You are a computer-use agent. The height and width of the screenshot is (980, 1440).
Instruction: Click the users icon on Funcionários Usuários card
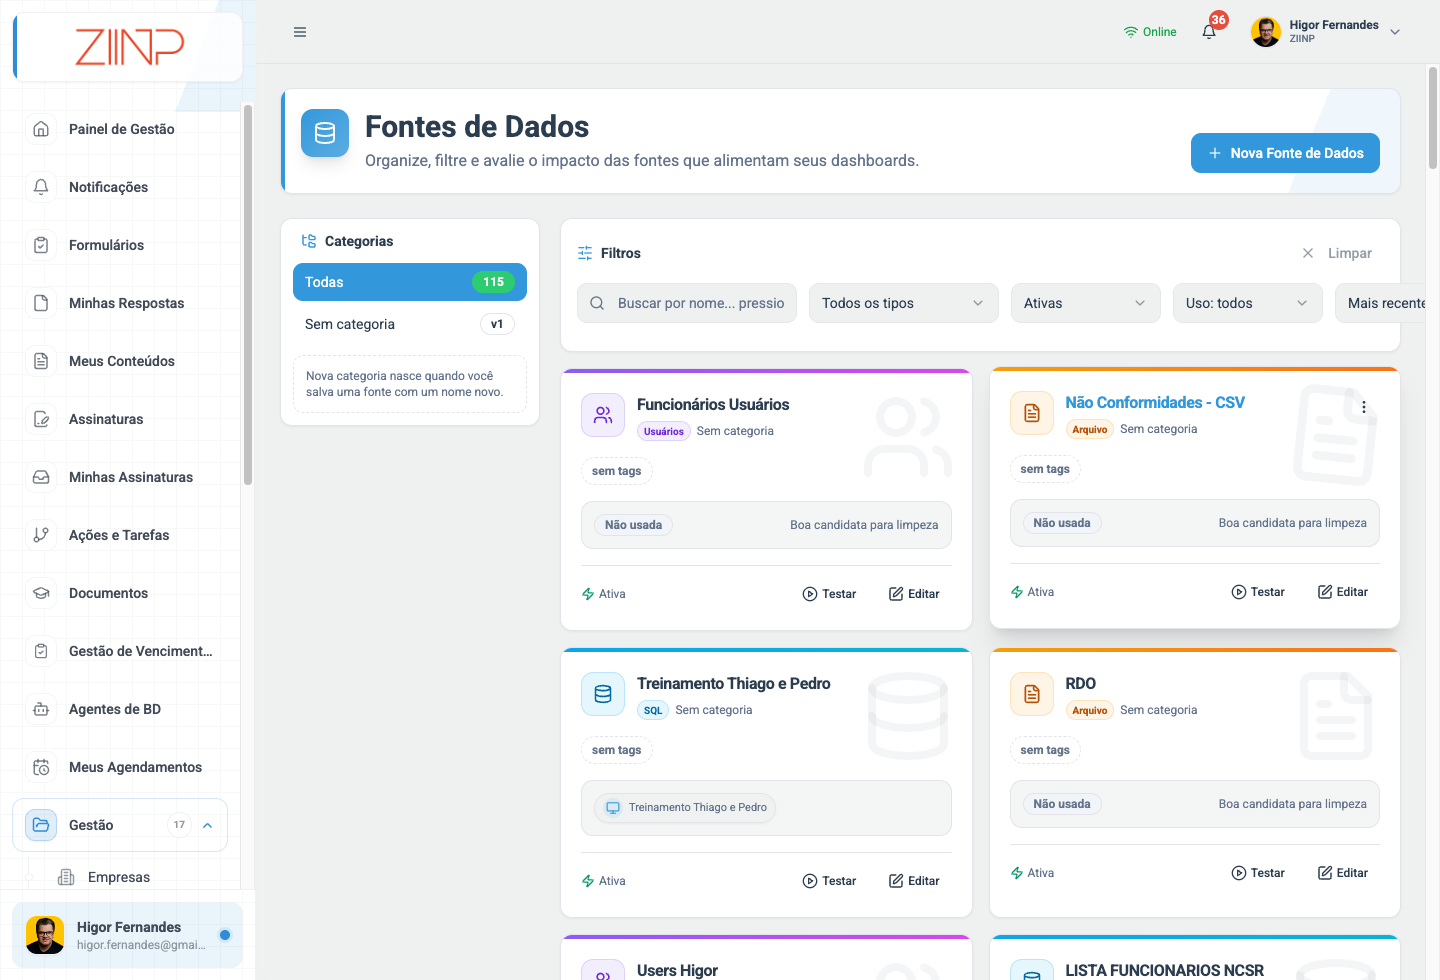tap(603, 415)
